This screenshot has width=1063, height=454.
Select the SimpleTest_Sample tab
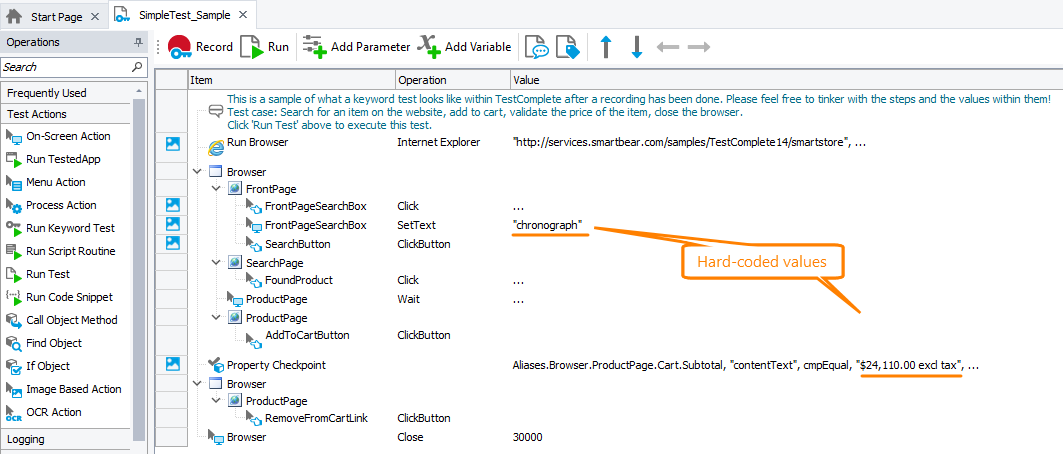click(183, 15)
